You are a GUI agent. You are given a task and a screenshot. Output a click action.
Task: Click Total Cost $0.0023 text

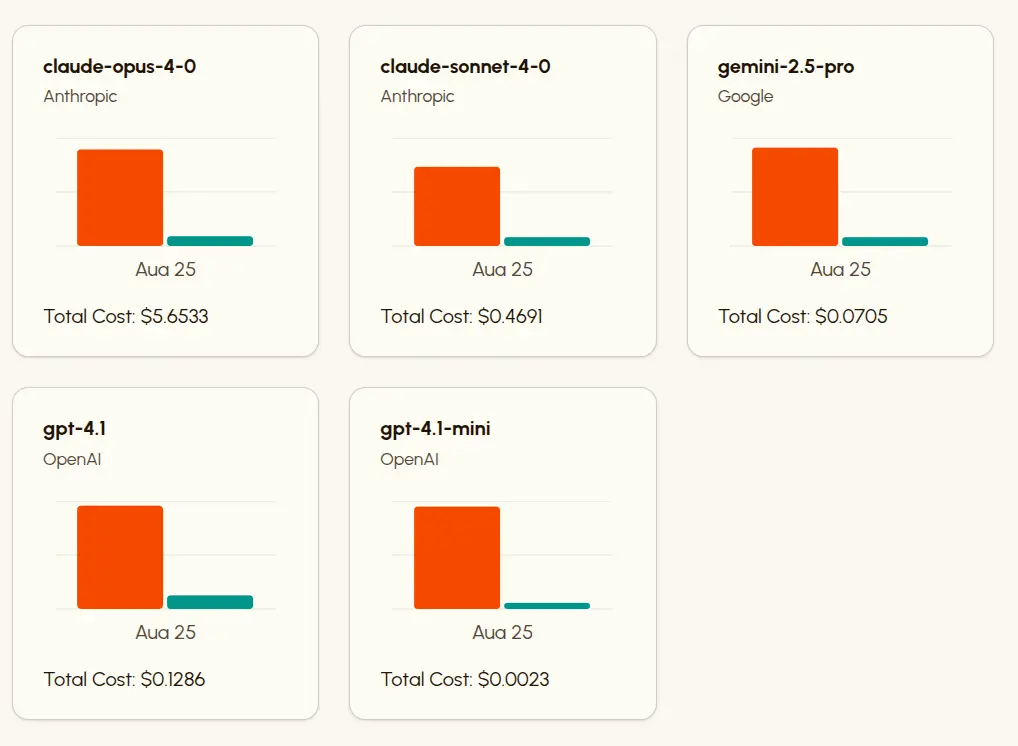(465, 679)
